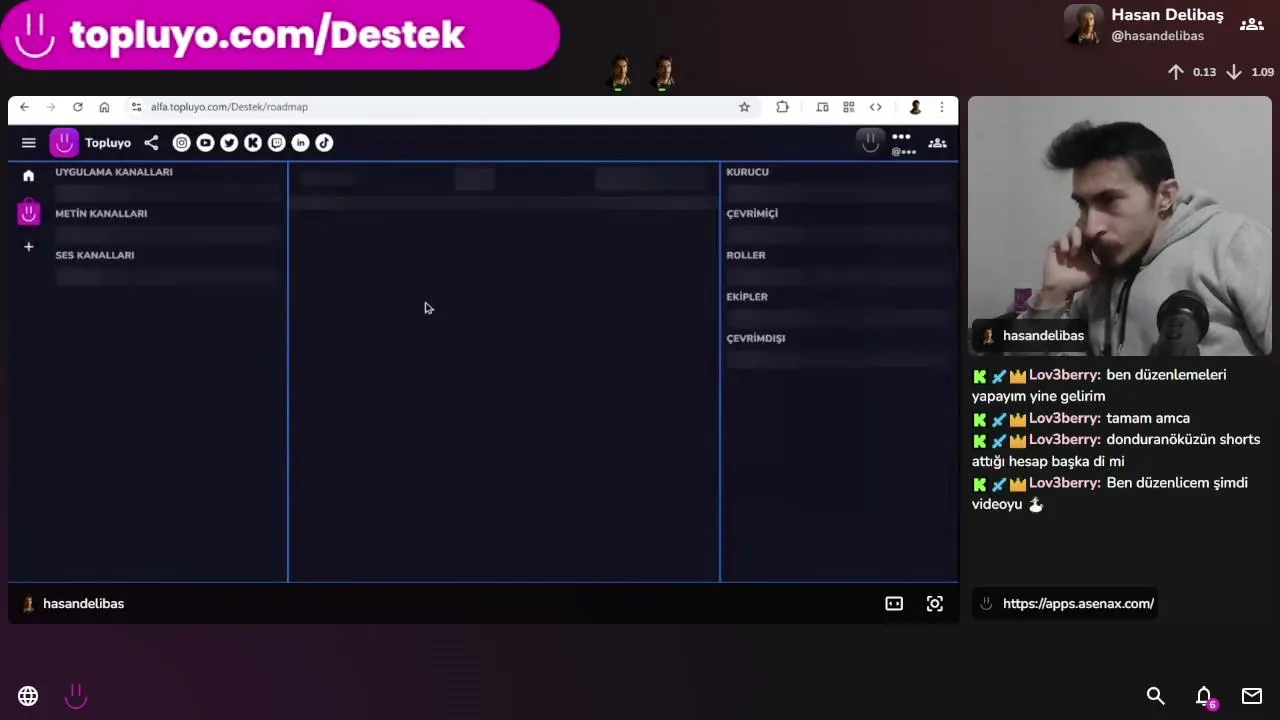
Task: Open search with the magnifier icon
Action: [x=1155, y=696]
